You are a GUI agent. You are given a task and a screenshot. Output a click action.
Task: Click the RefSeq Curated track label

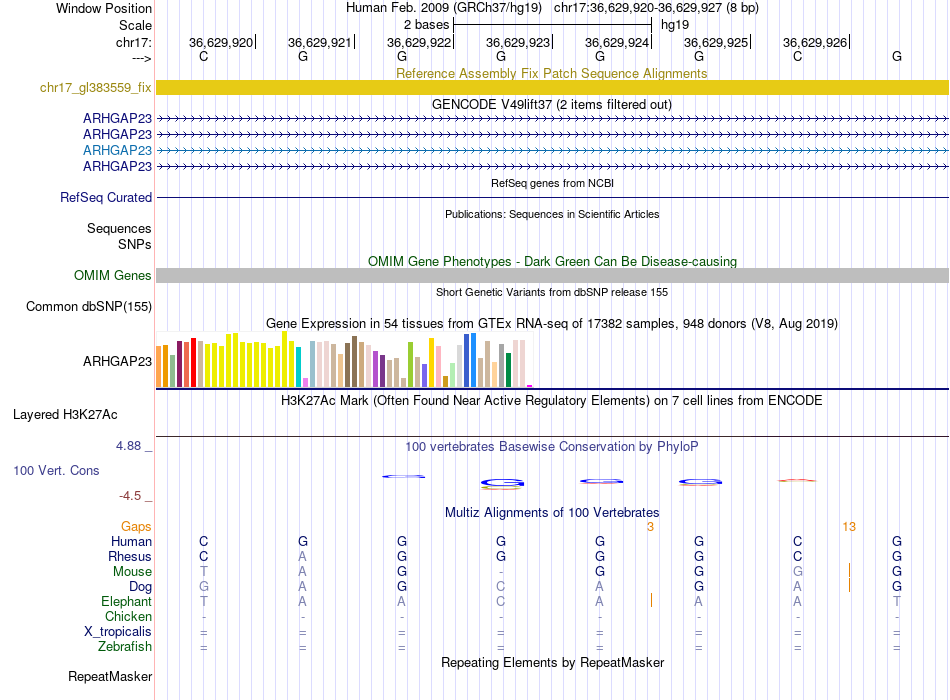106,198
